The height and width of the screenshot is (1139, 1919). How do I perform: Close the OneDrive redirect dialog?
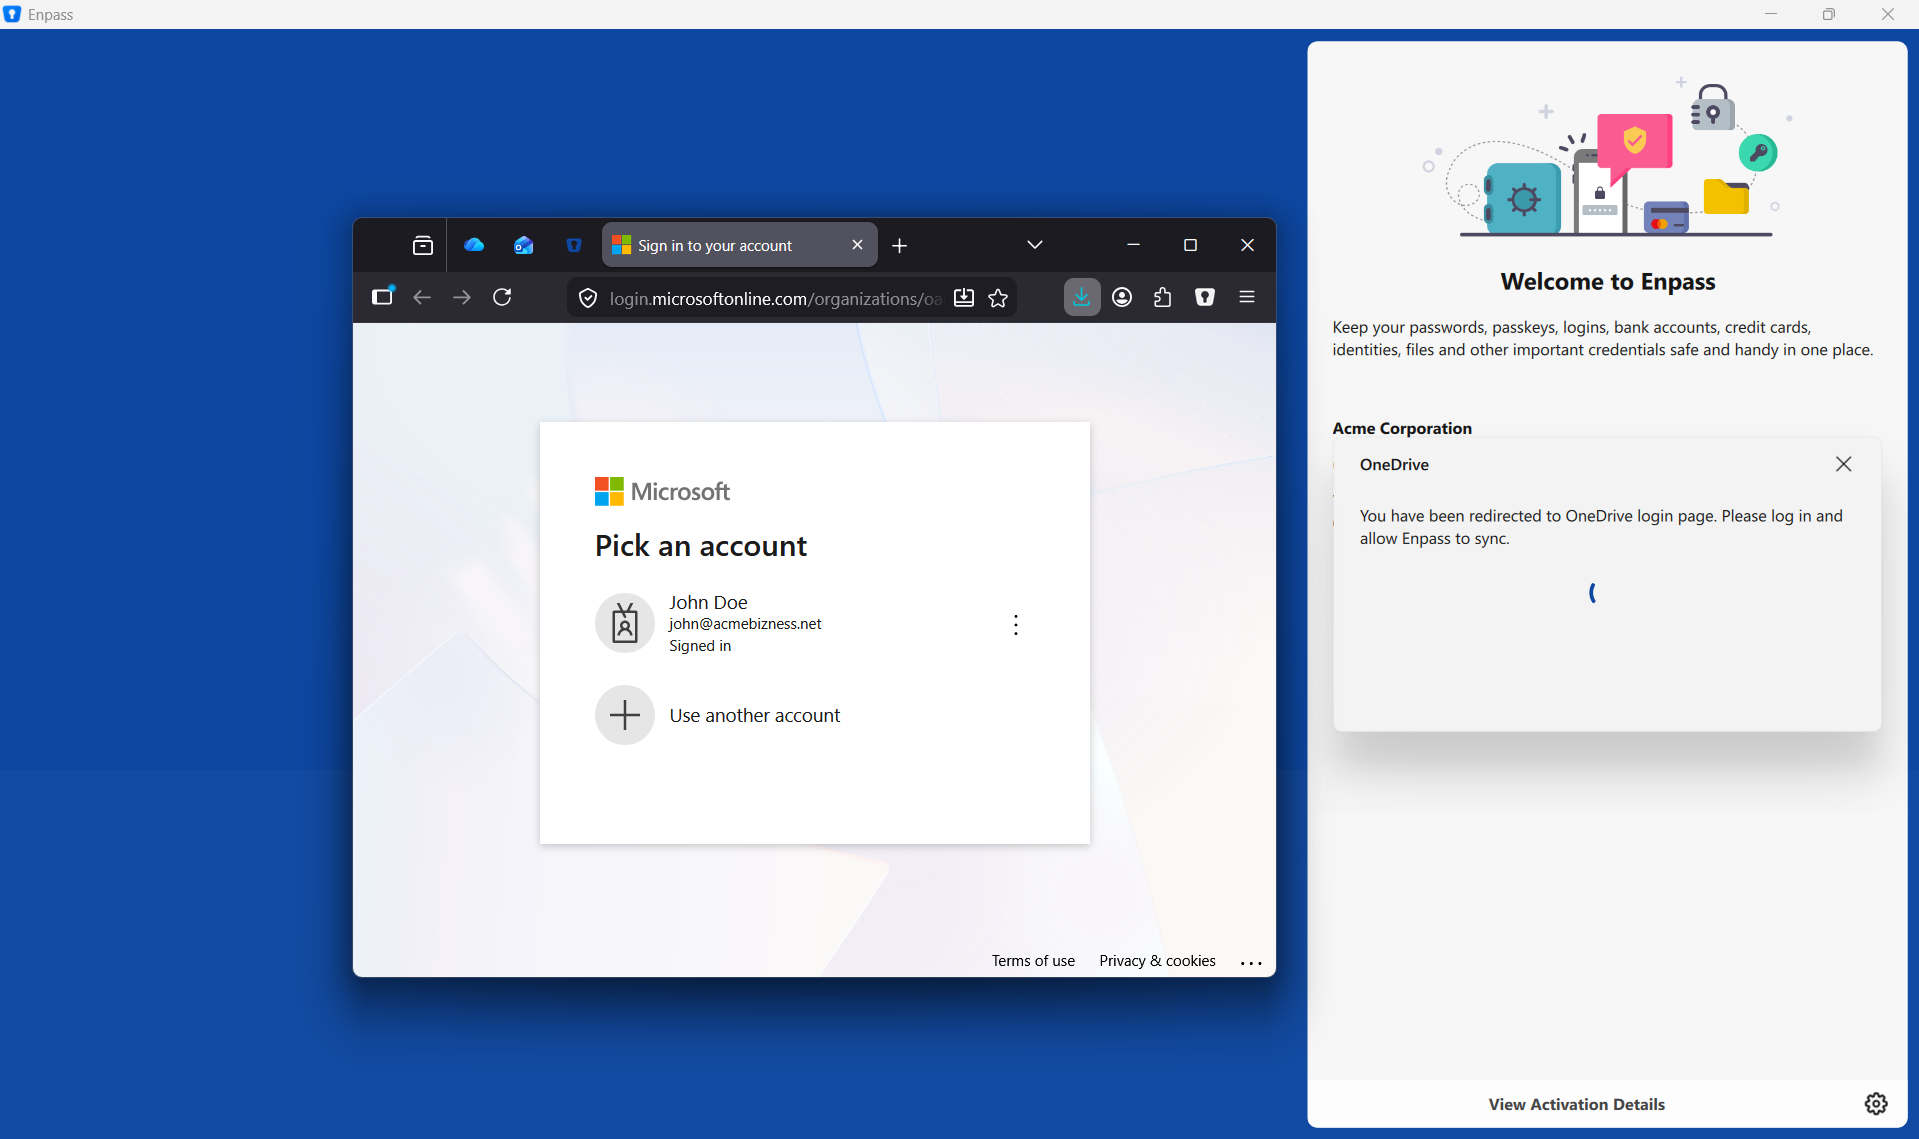pos(1844,464)
